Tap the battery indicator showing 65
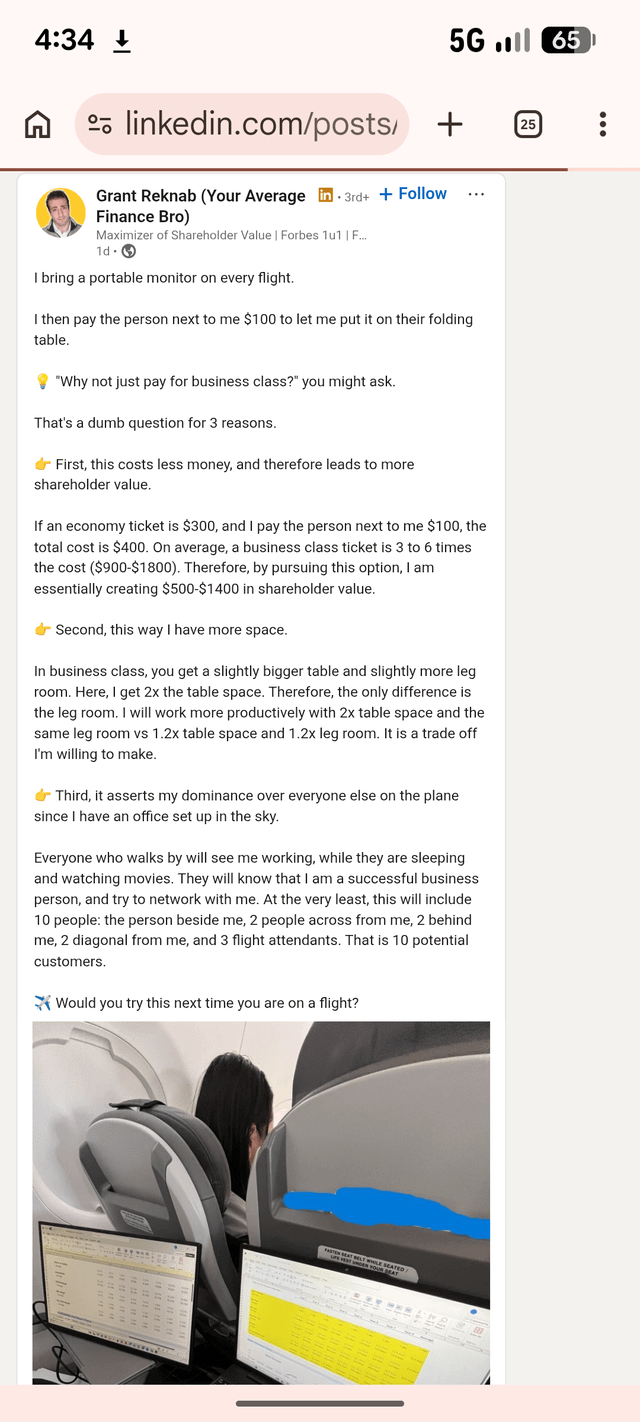 coord(567,40)
